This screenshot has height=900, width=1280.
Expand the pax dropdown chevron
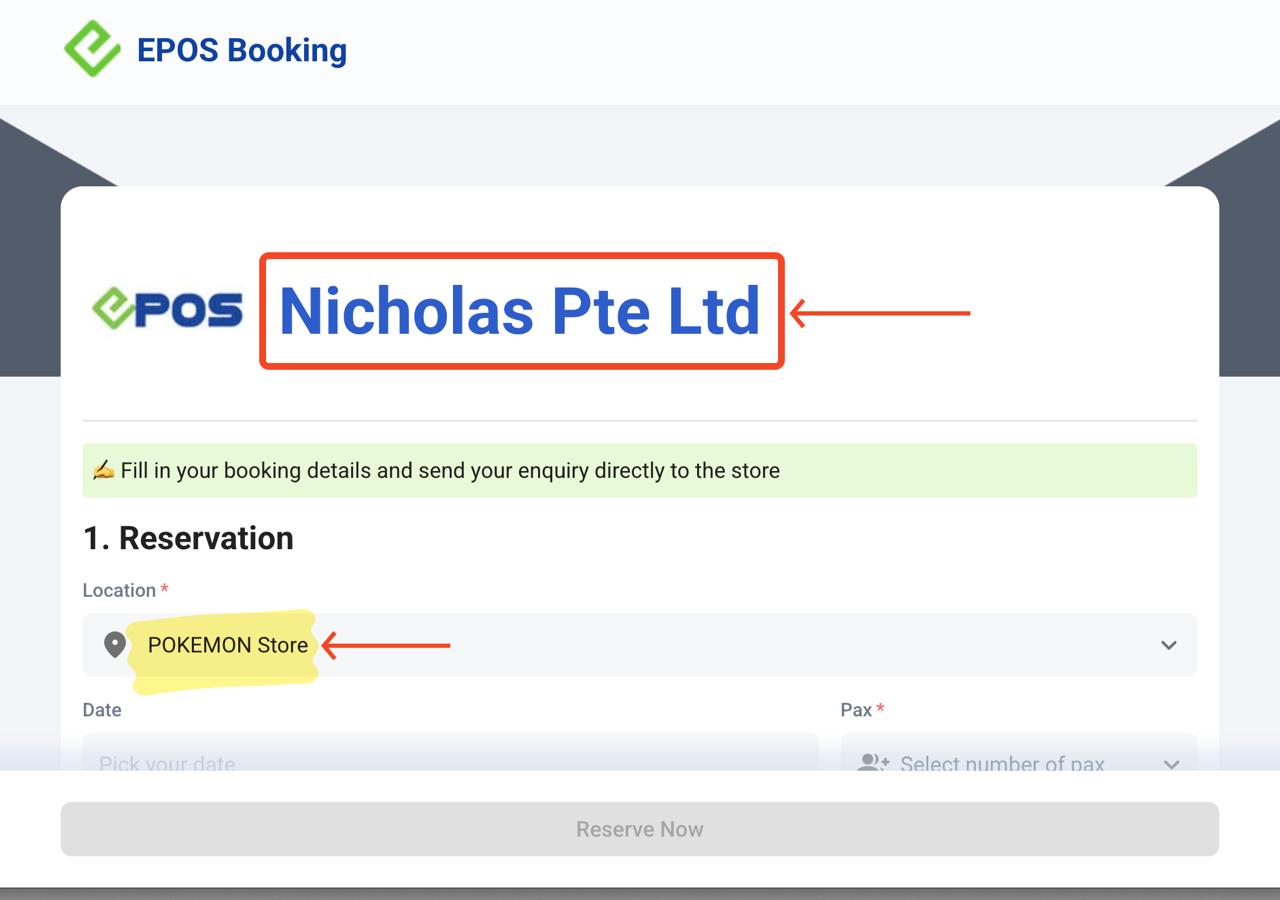1171,764
